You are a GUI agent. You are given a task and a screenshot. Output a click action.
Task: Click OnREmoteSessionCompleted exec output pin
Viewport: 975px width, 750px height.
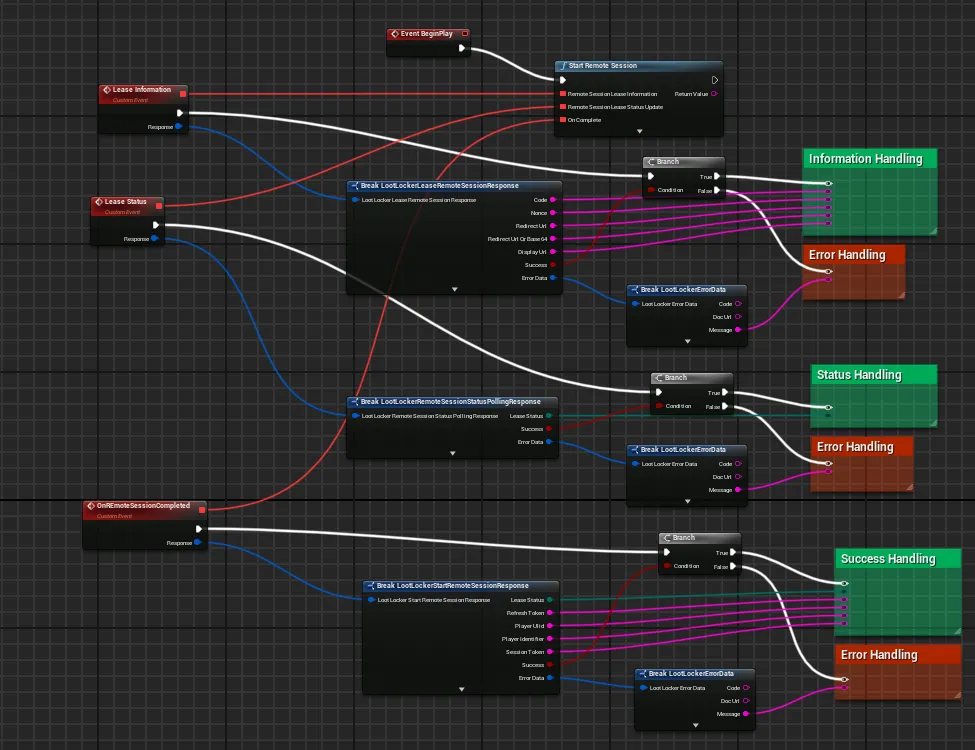[x=198, y=529]
